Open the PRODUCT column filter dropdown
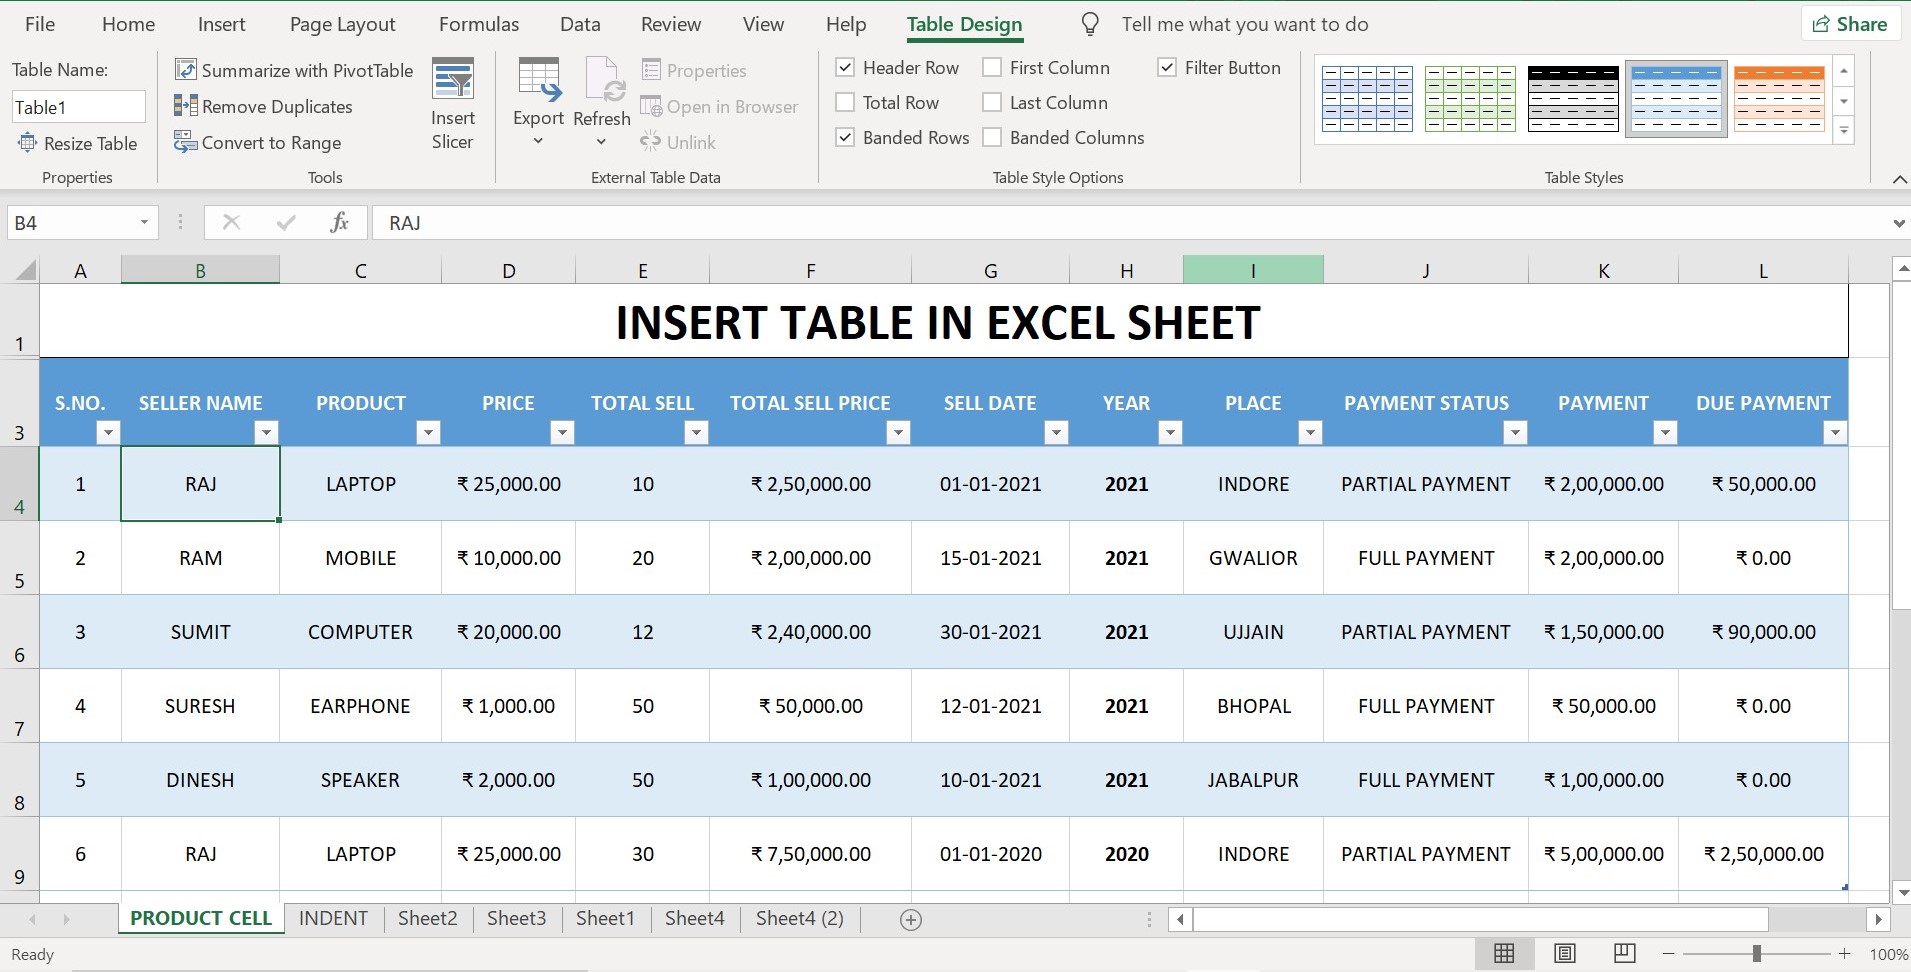1911x972 pixels. 428,432
